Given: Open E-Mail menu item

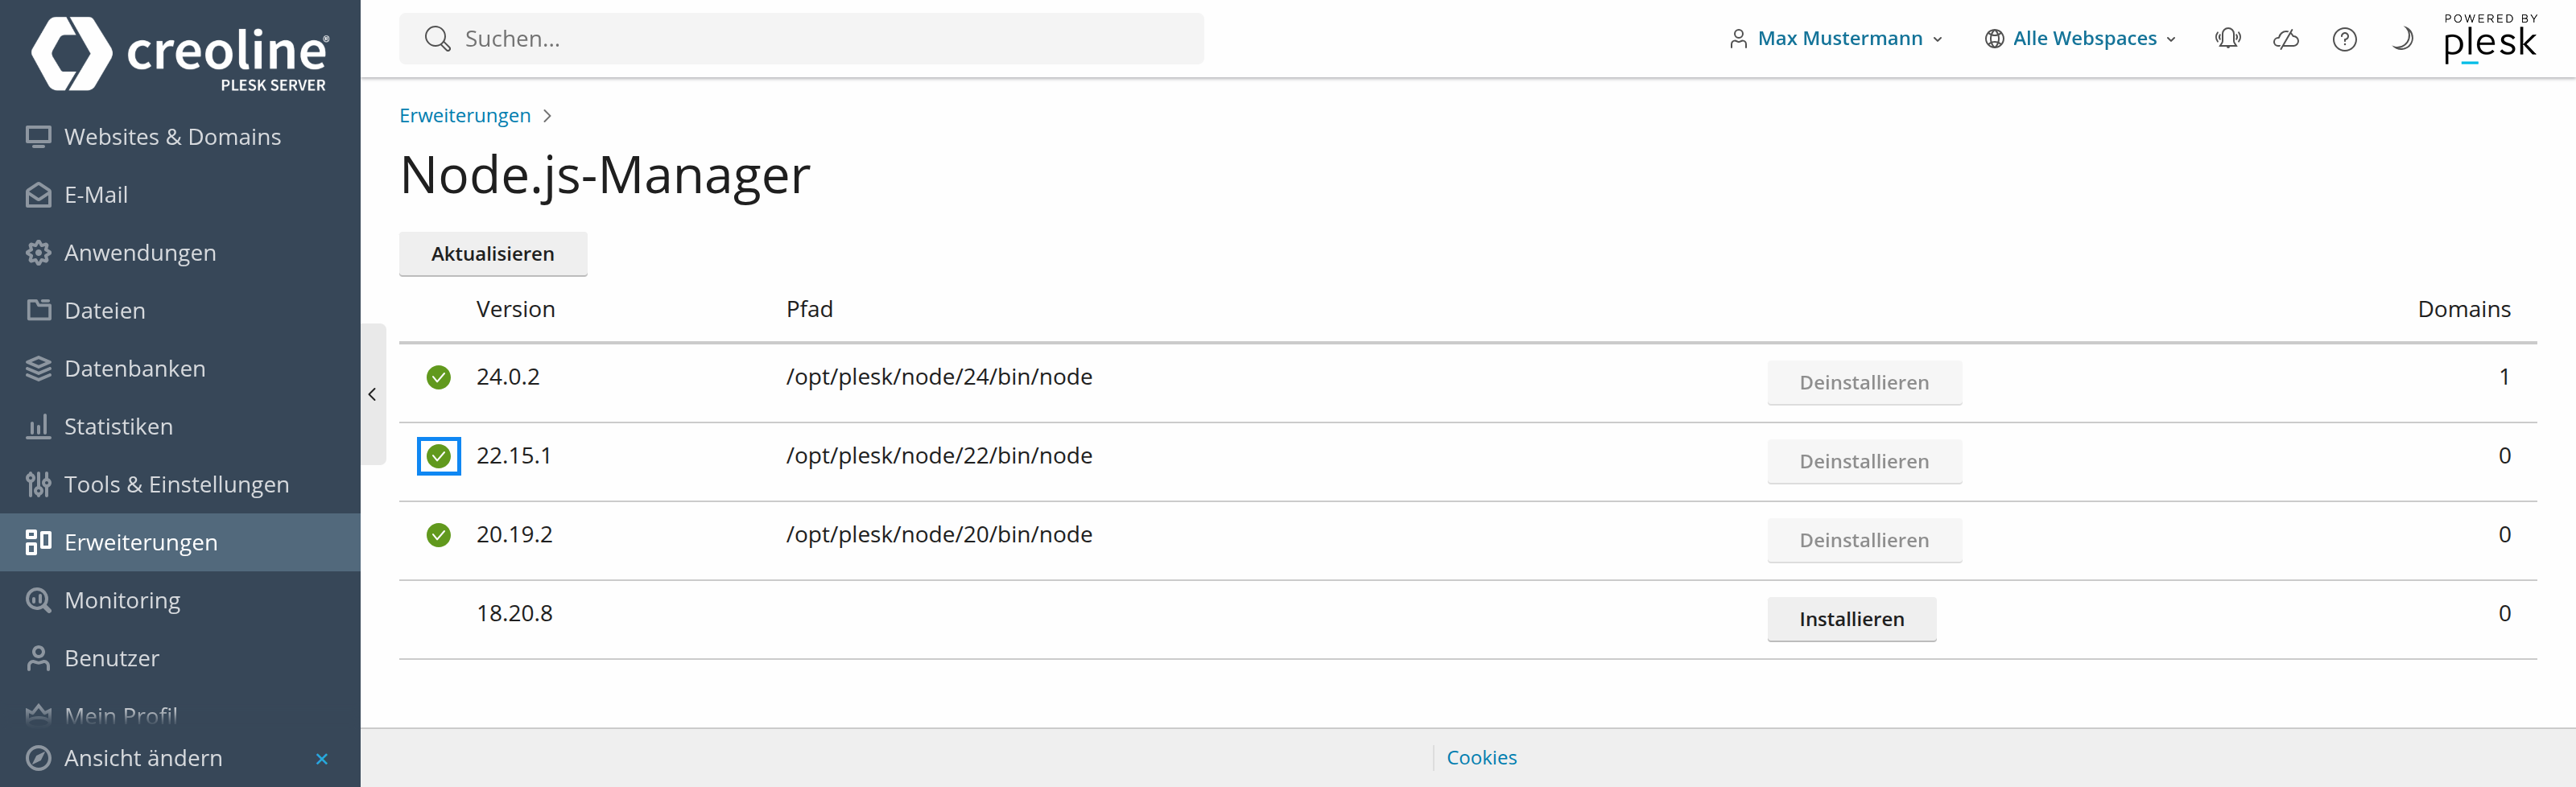Looking at the screenshot, I should 180,195.
